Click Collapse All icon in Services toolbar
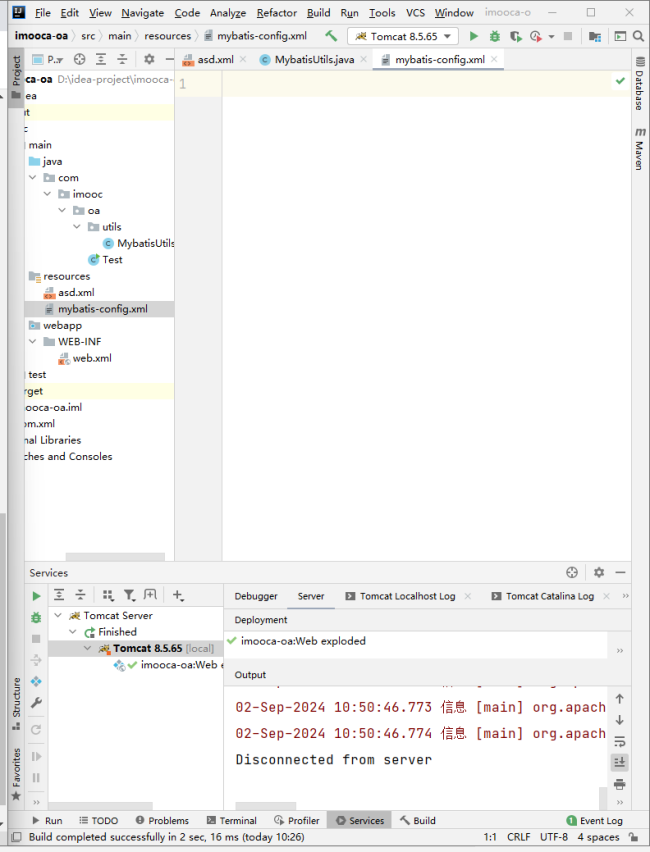Viewport: 650px width, 852px height. tap(80, 595)
